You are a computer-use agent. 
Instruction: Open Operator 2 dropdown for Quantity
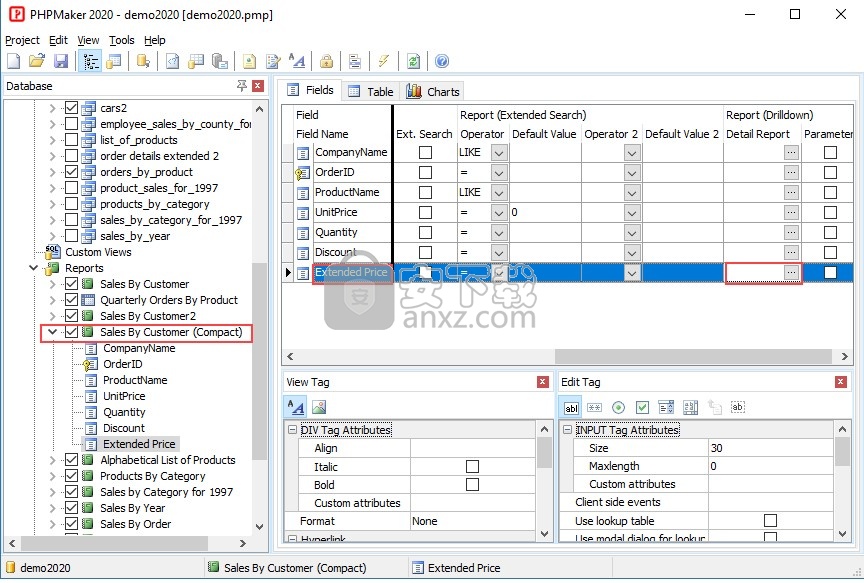click(632, 233)
